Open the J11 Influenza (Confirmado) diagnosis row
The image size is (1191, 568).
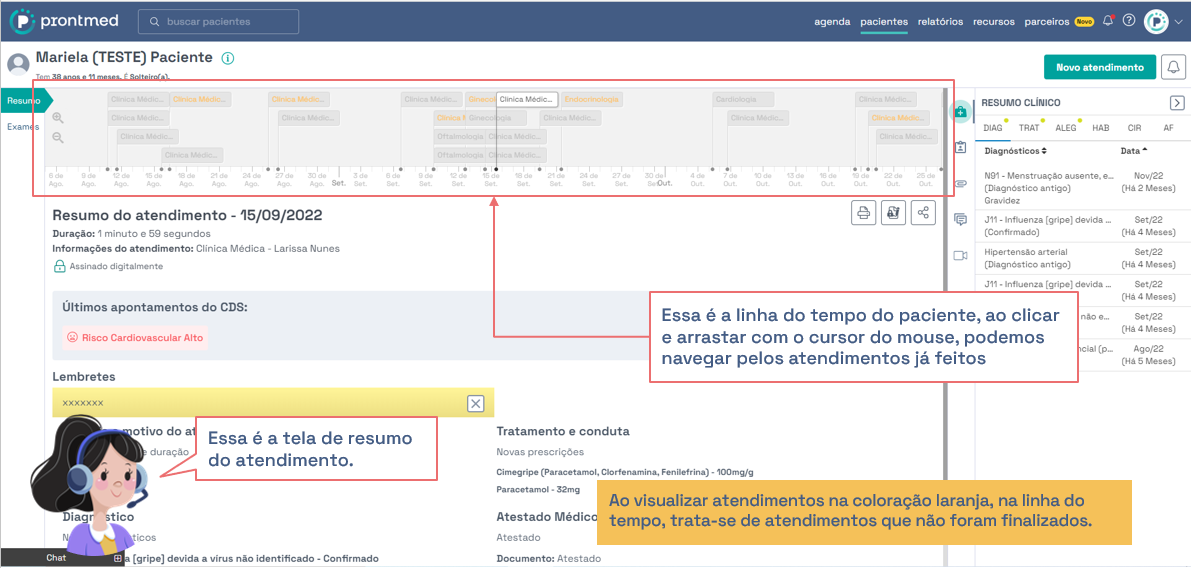click(x=1082, y=226)
